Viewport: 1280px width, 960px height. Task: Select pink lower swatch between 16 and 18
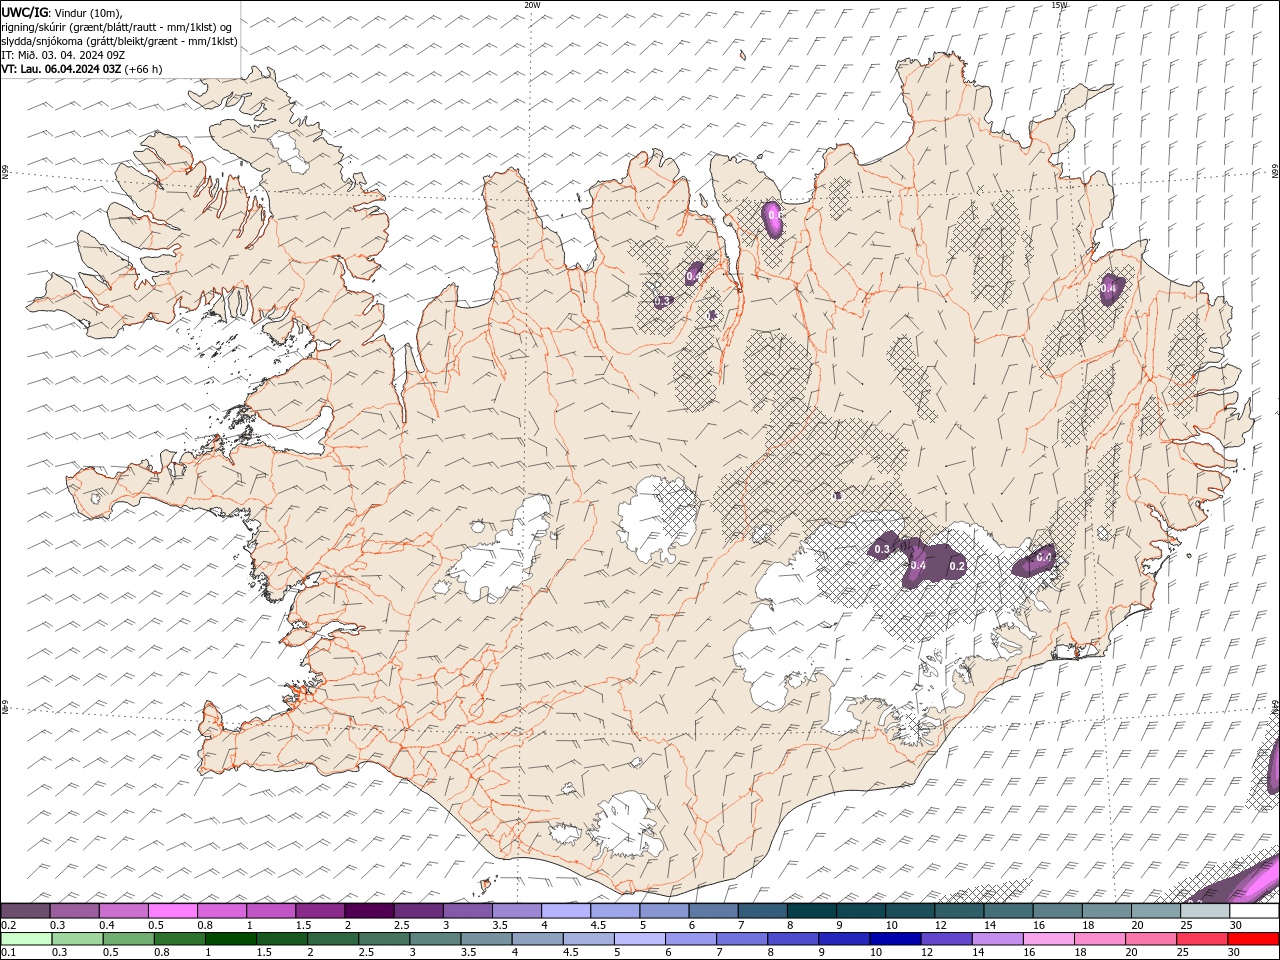click(x=1049, y=939)
